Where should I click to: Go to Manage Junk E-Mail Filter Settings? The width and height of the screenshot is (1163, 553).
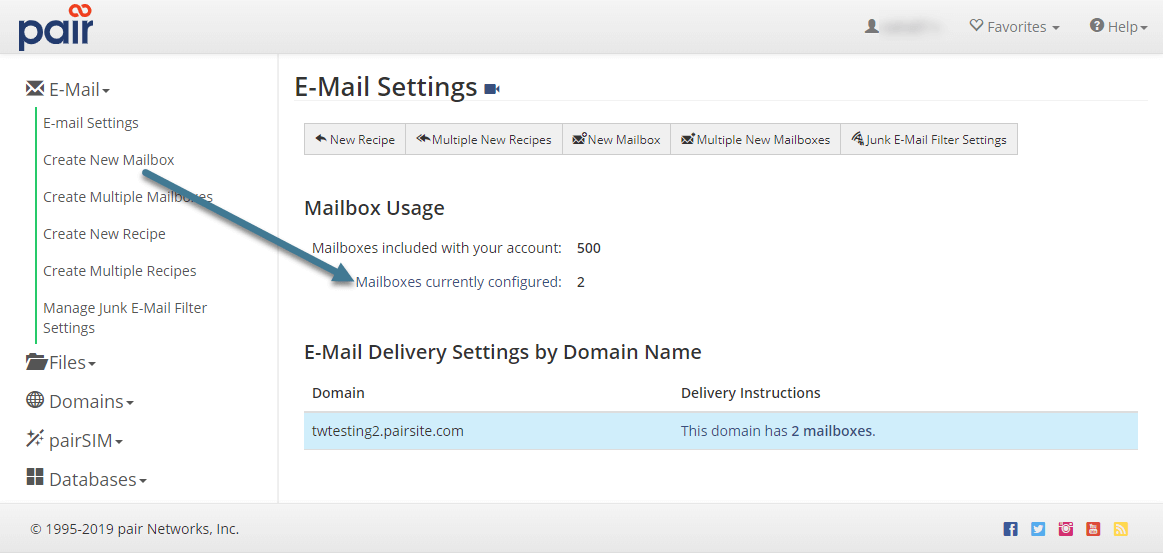tap(125, 318)
